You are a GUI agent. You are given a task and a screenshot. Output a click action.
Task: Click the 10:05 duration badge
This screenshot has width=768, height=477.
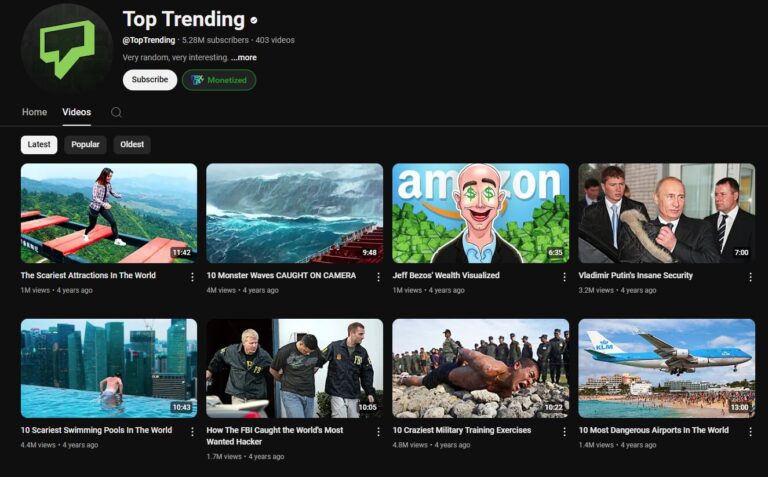click(367, 407)
